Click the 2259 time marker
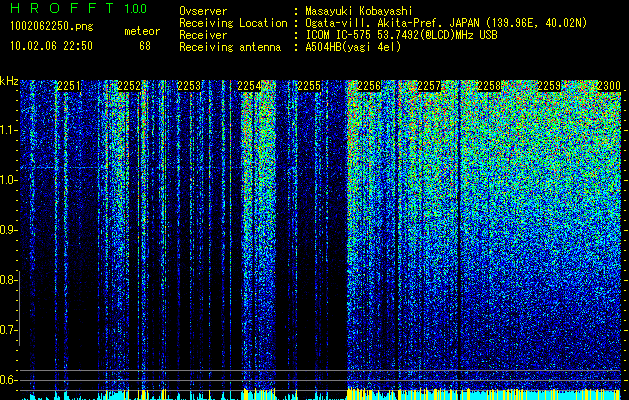The width and height of the screenshot is (629, 400). (549, 86)
